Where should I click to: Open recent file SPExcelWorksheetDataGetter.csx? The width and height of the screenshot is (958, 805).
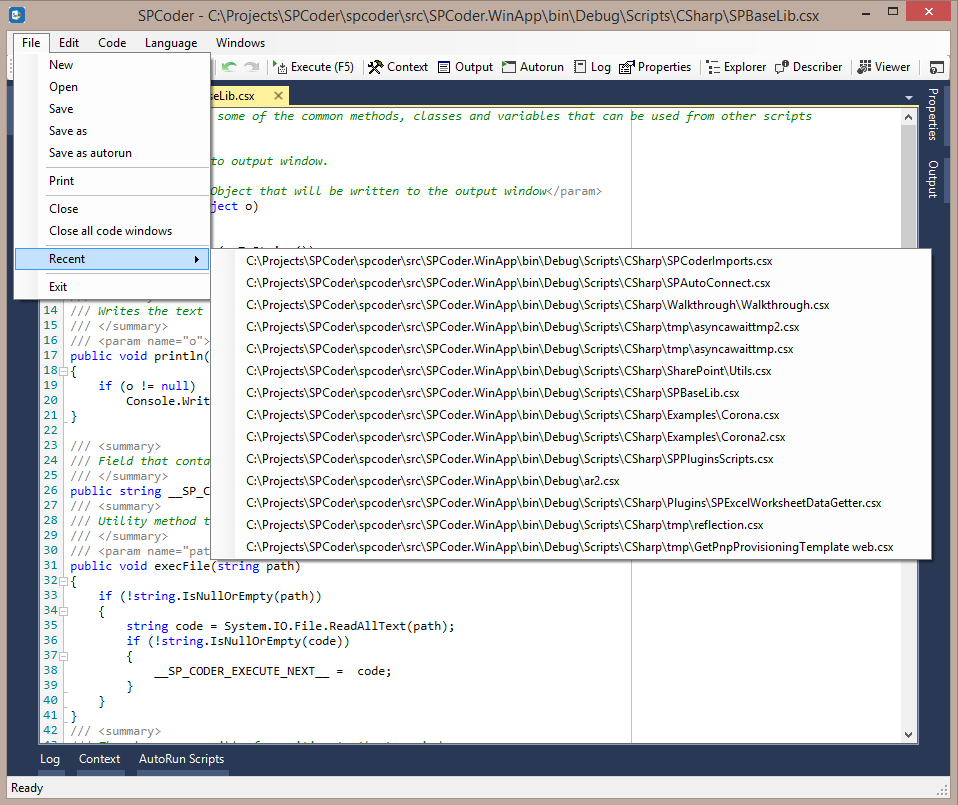[571, 503]
